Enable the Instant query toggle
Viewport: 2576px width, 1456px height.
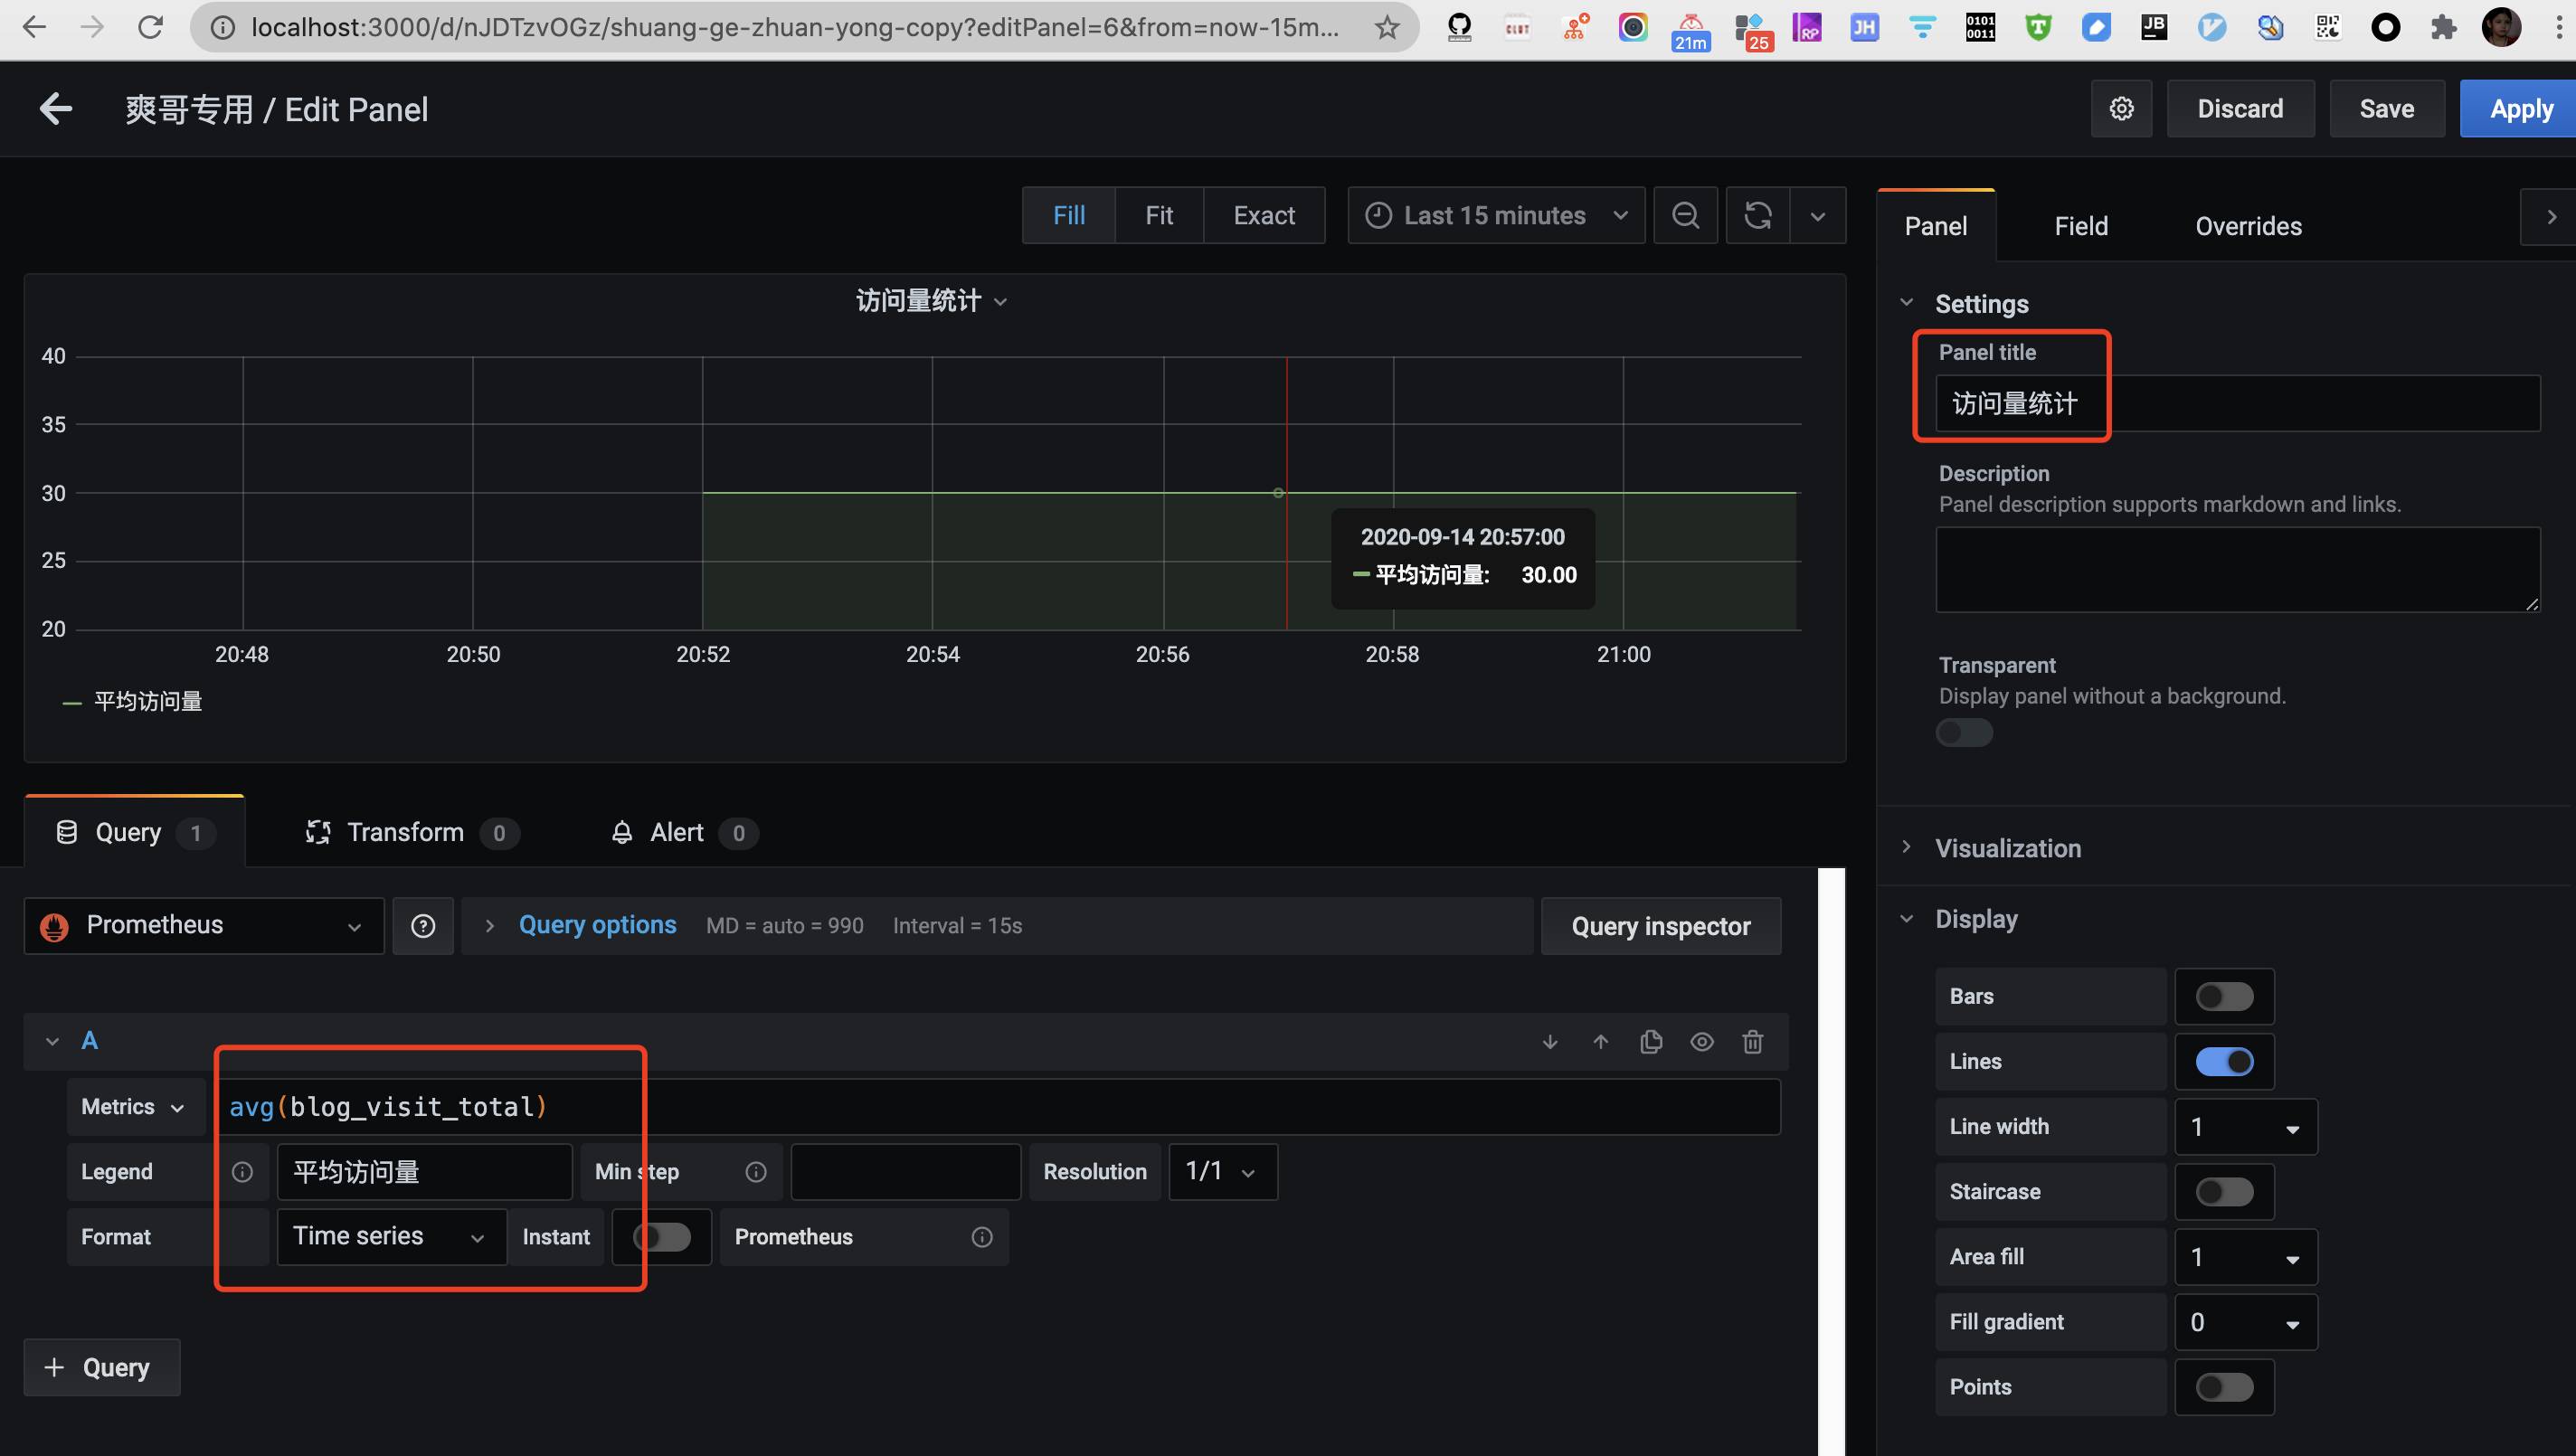click(x=662, y=1237)
